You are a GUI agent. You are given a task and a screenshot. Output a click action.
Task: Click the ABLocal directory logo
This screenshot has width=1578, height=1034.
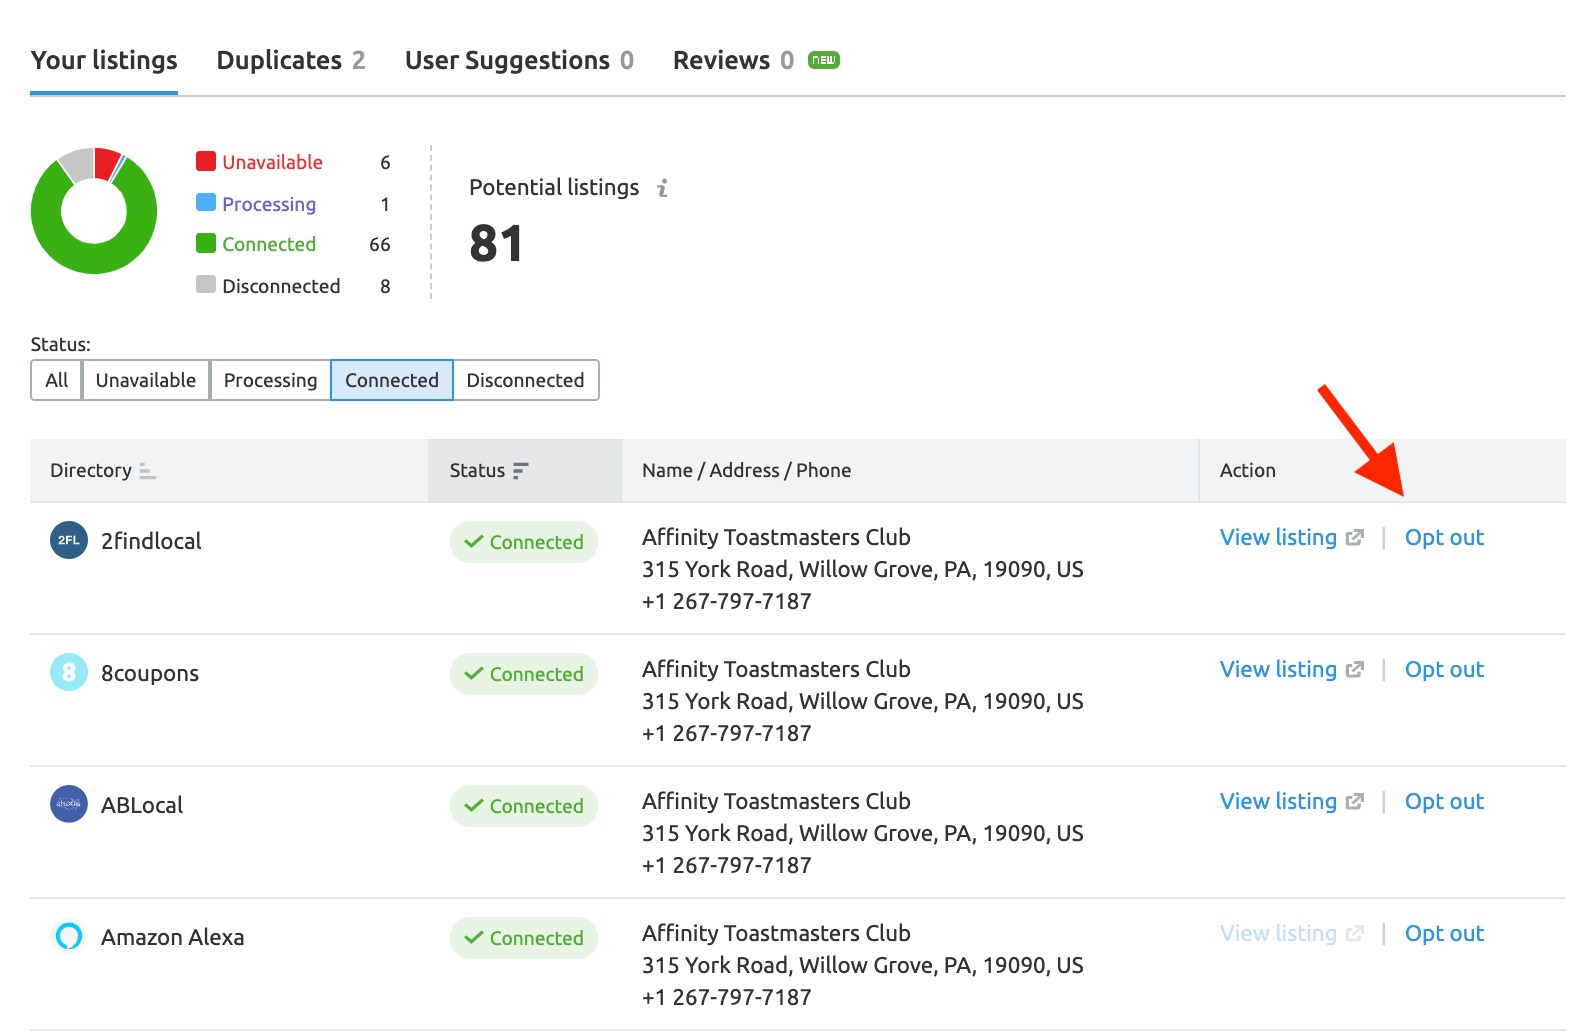coord(69,804)
